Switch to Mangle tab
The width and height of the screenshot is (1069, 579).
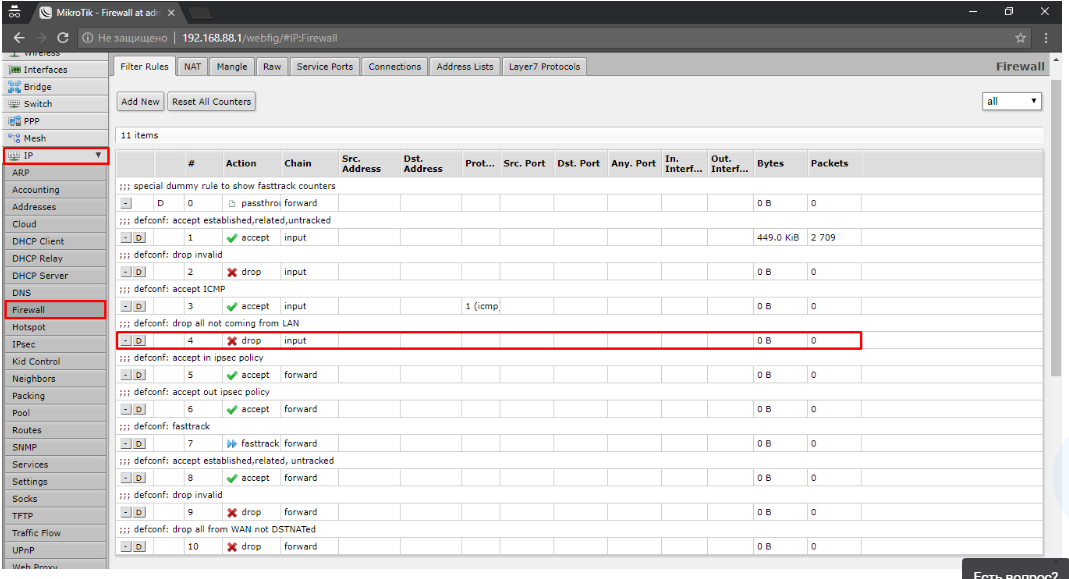[232, 67]
